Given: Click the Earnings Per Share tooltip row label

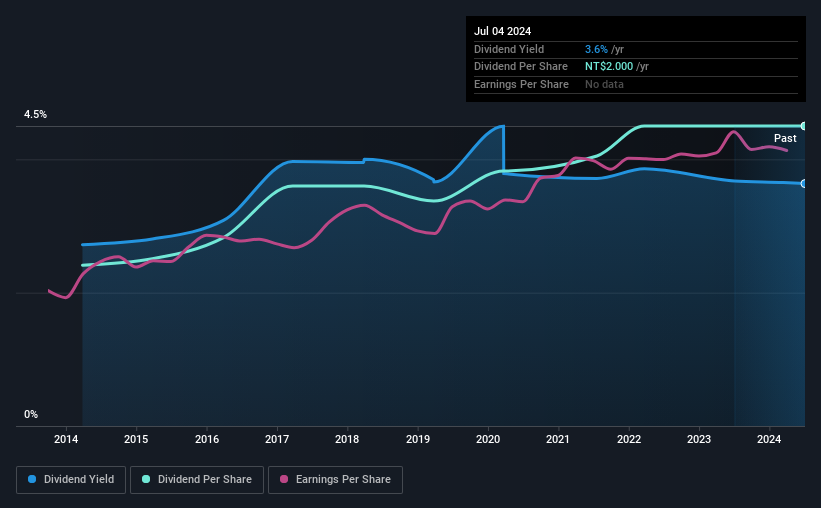Looking at the screenshot, I should tap(521, 84).
